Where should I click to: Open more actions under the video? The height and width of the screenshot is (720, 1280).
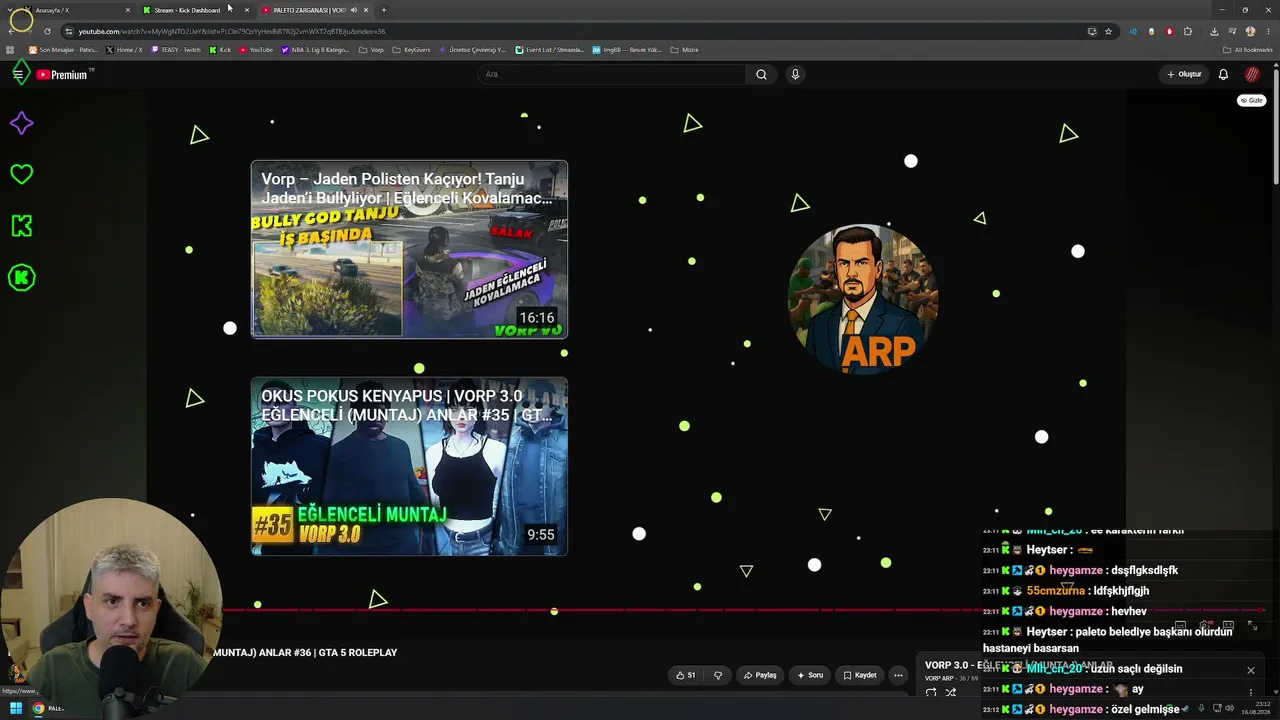[x=898, y=675]
